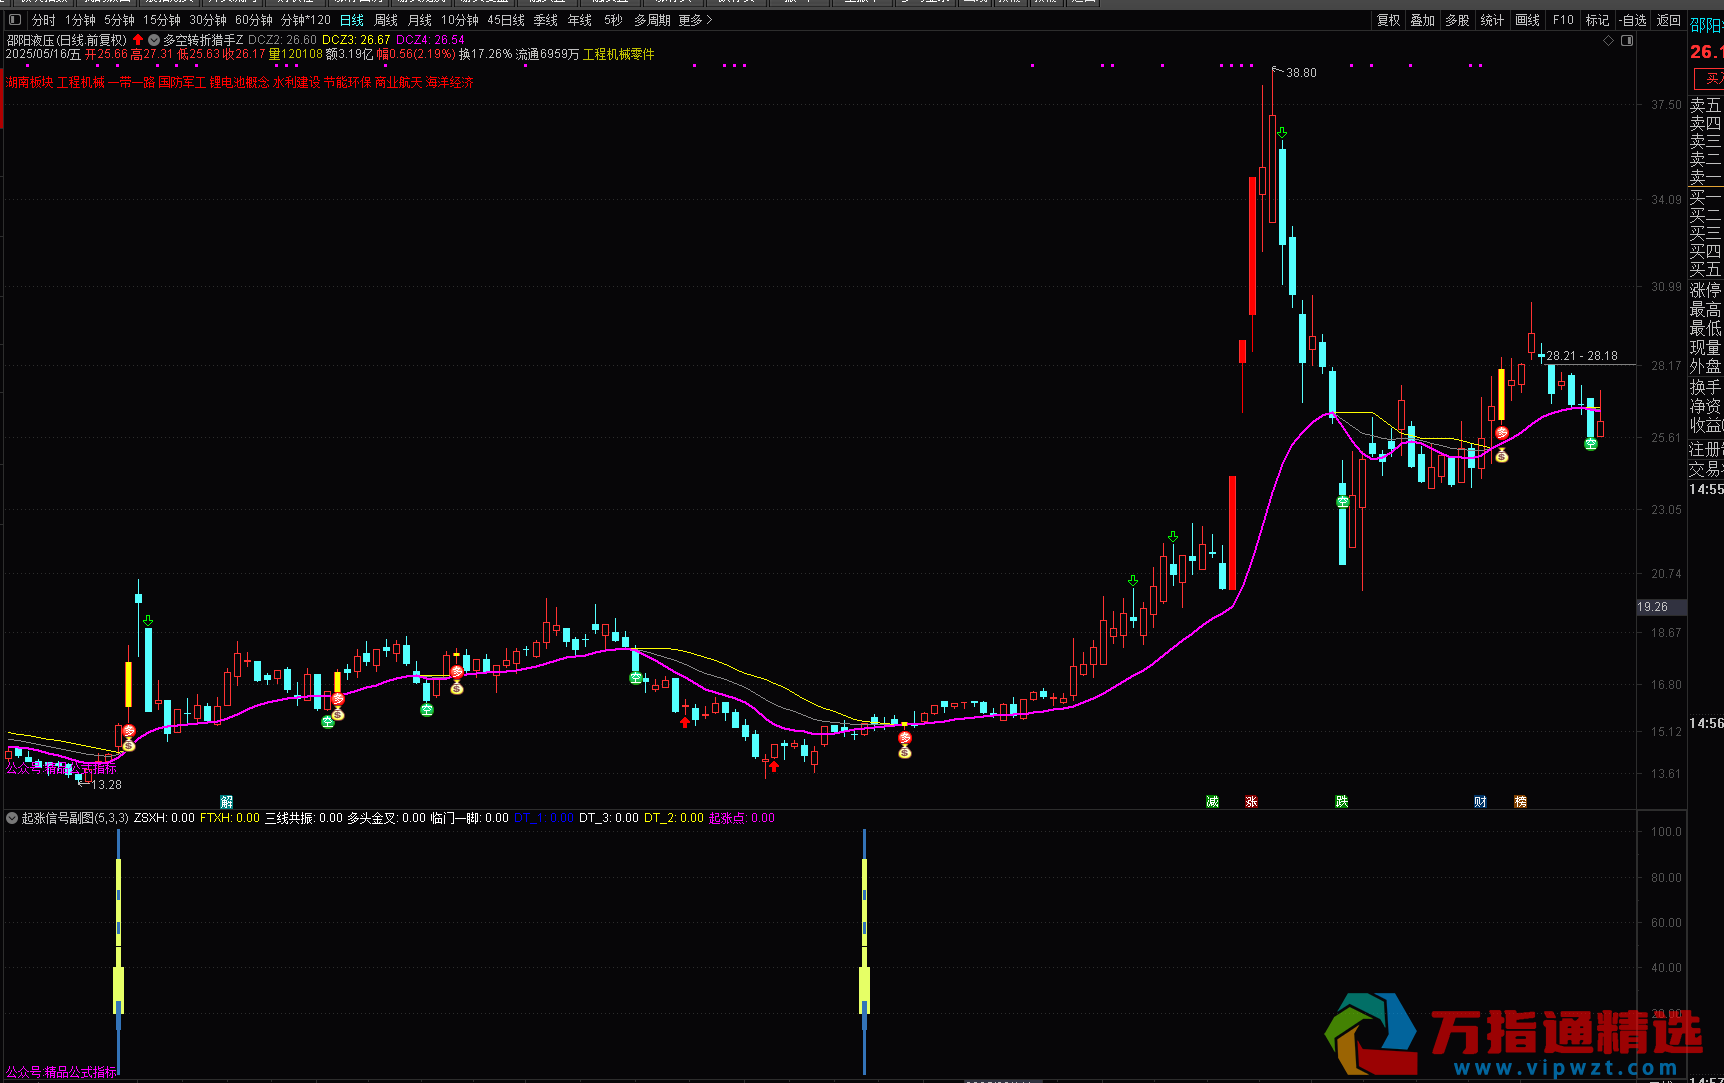1724x1083 pixels.
Task: Open F10 company info
Action: click(x=1563, y=20)
